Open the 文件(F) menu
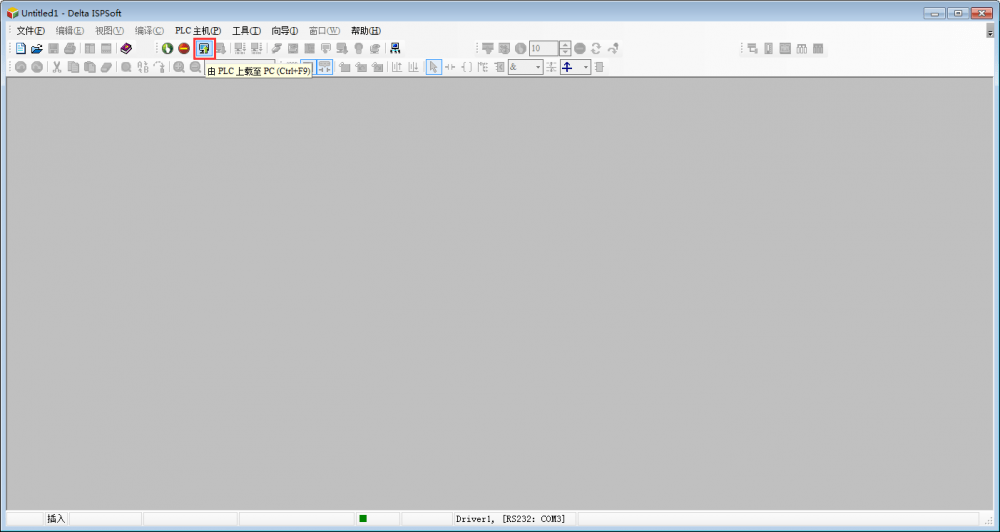The image size is (1000, 532). coord(31,31)
